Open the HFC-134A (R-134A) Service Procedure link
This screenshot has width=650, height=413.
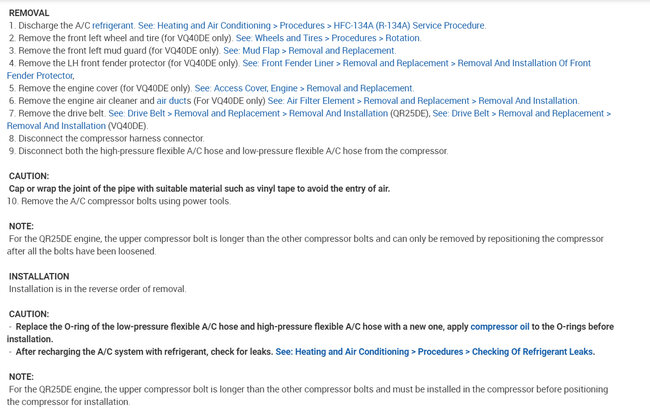pyautogui.click(x=330, y=25)
